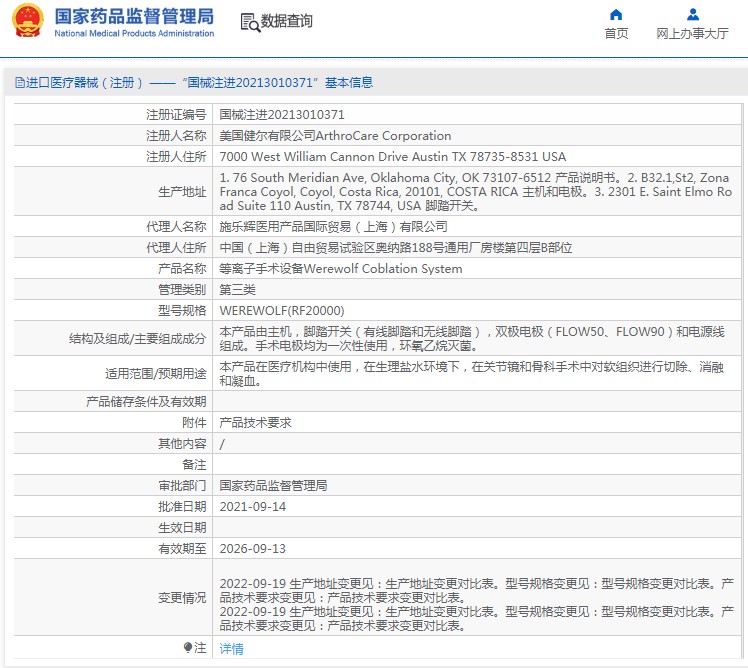Click the slash value in 其他内容 row
The image size is (748, 668).
point(222,444)
